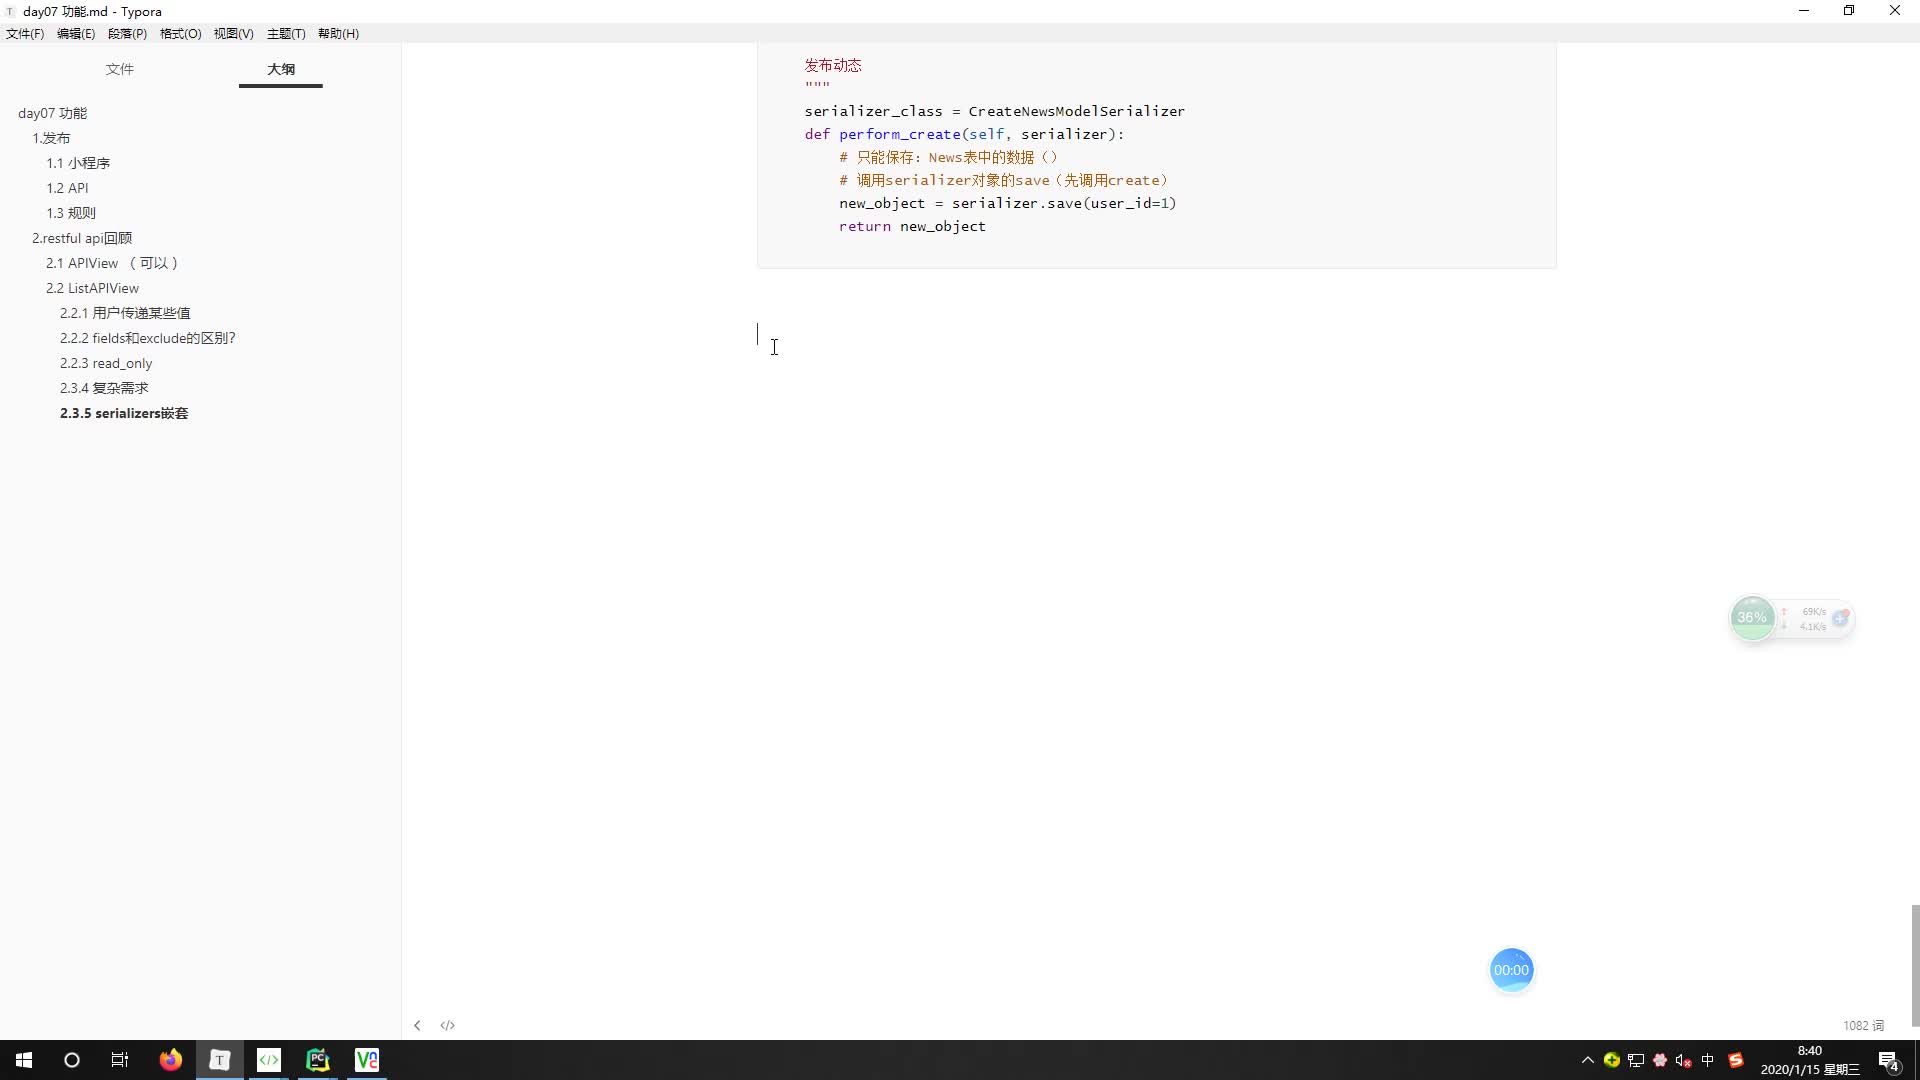The height and width of the screenshot is (1080, 1920).
Task: Open the Windows Start menu
Action: pos(24,1060)
